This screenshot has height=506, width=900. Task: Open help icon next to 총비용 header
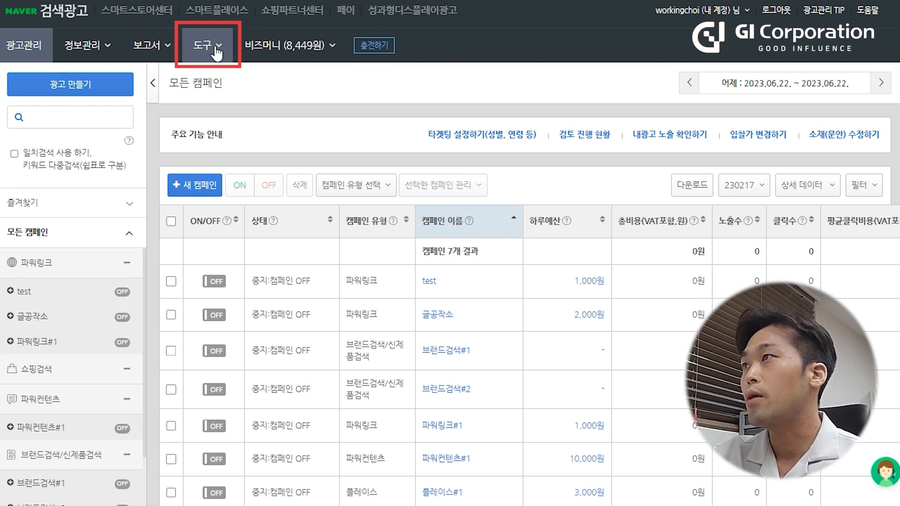pos(694,221)
